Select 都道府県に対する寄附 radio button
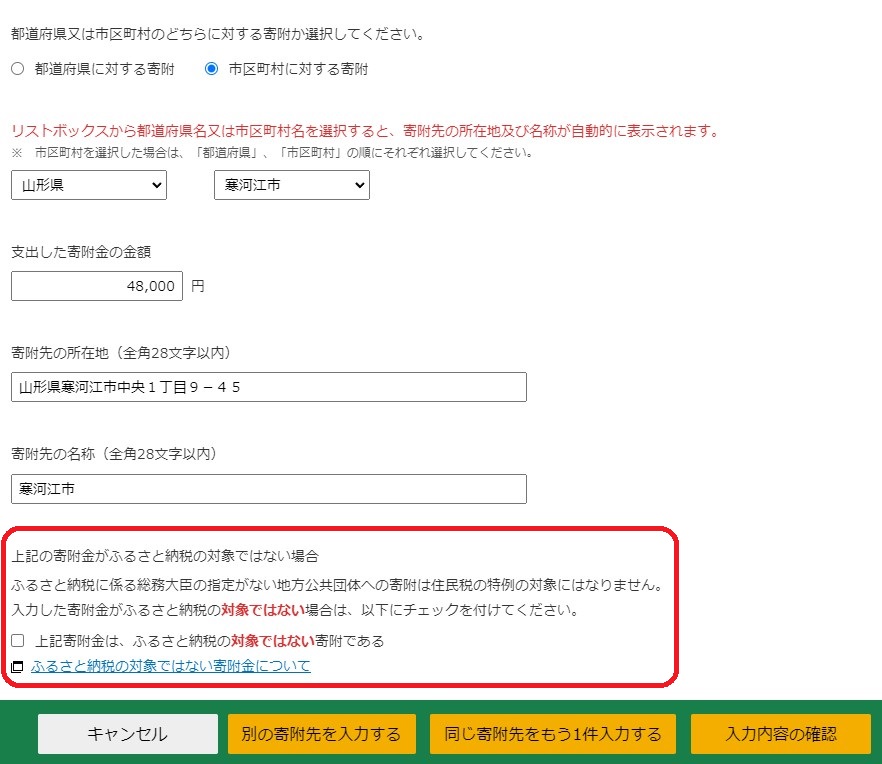The width and height of the screenshot is (882, 764). (17, 69)
